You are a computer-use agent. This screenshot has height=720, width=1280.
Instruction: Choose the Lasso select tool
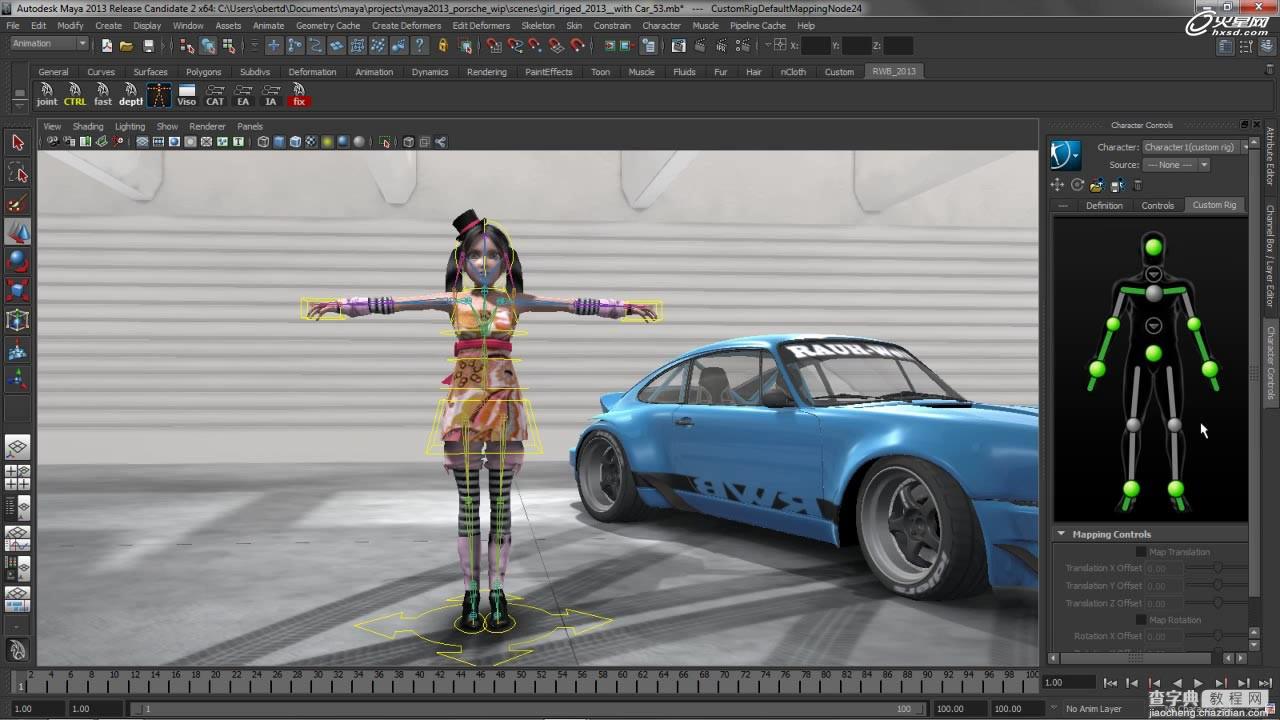pos(18,174)
